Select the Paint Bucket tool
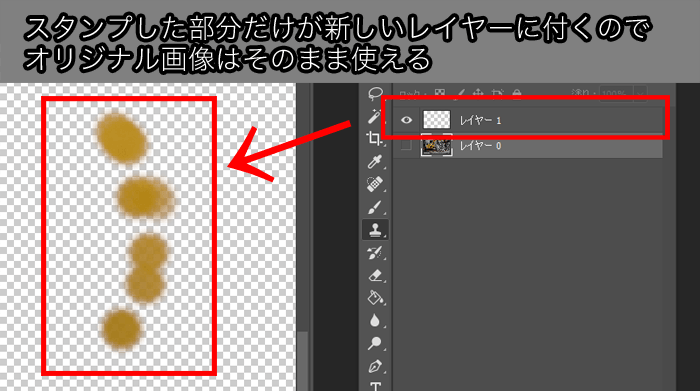700x391 pixels. [375, 297]
